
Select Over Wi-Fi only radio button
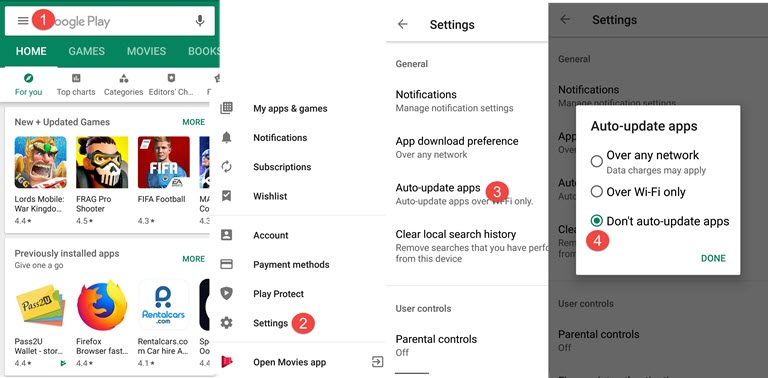pyautogui.click(x=596, y=191)
